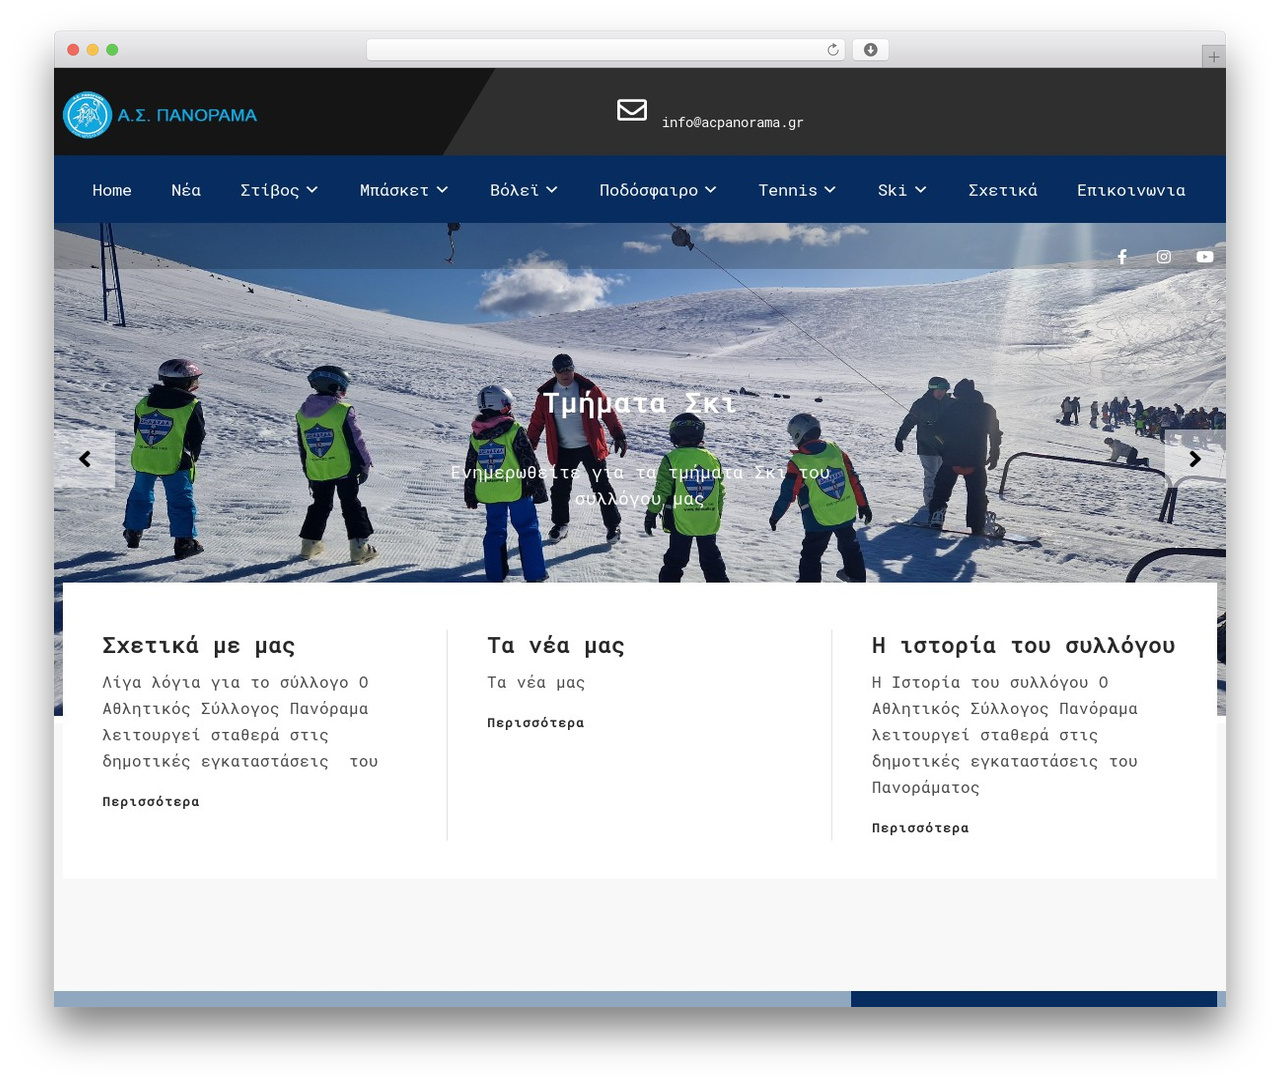Image resolution: width=1280 pixels, height=1084 pixels.
Task: Click the Τα νέα μας heading
Action: (x=556, y=646)
